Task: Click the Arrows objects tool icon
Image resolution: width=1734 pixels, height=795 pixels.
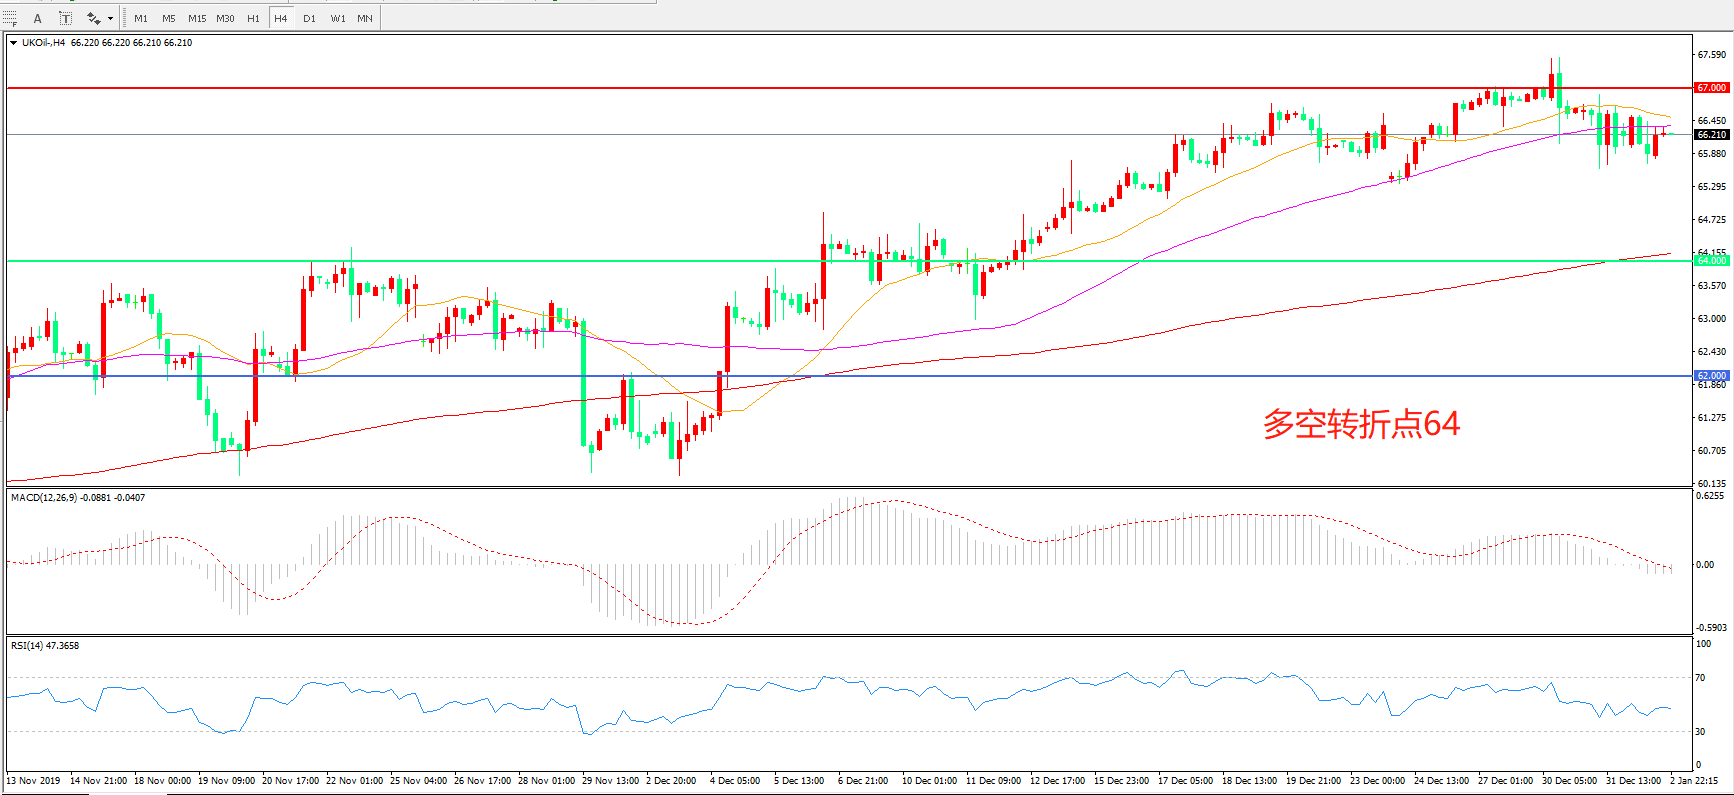Action: [93, 18]
